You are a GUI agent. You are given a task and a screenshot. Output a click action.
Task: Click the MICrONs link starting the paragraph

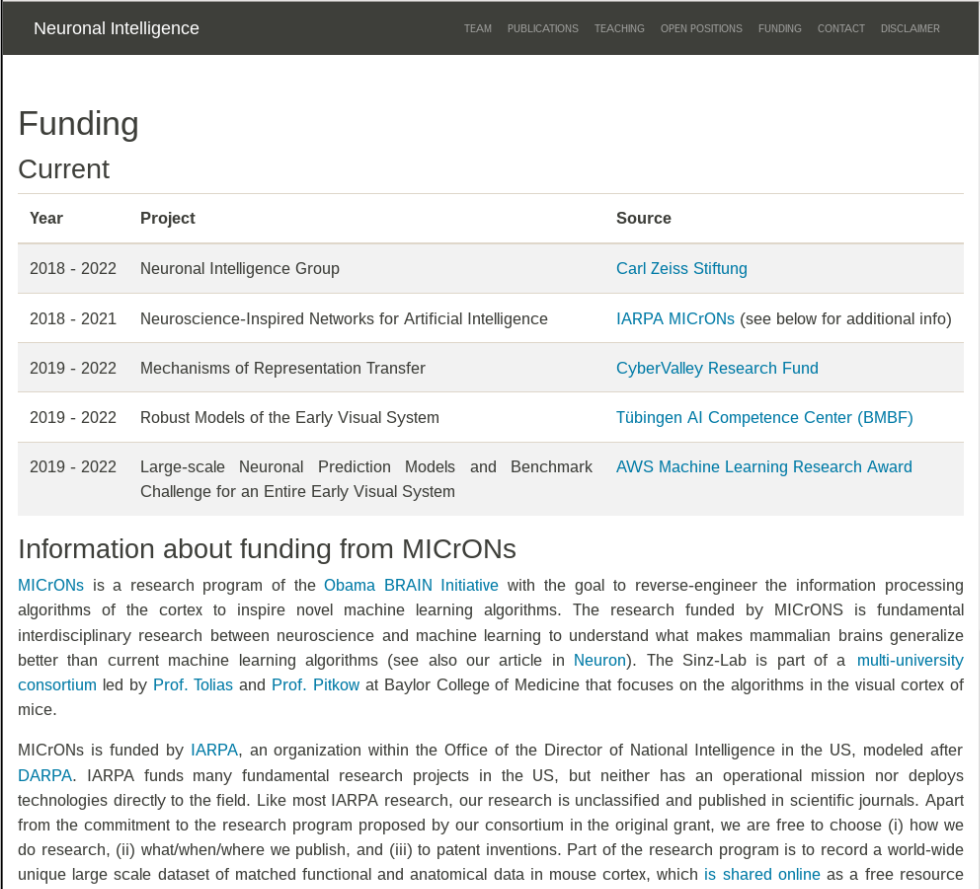[51, 586]
